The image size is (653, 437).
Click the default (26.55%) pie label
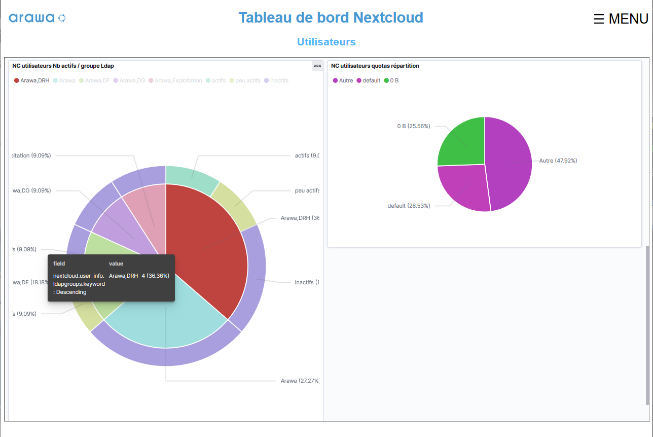click(x=409, y=206)
